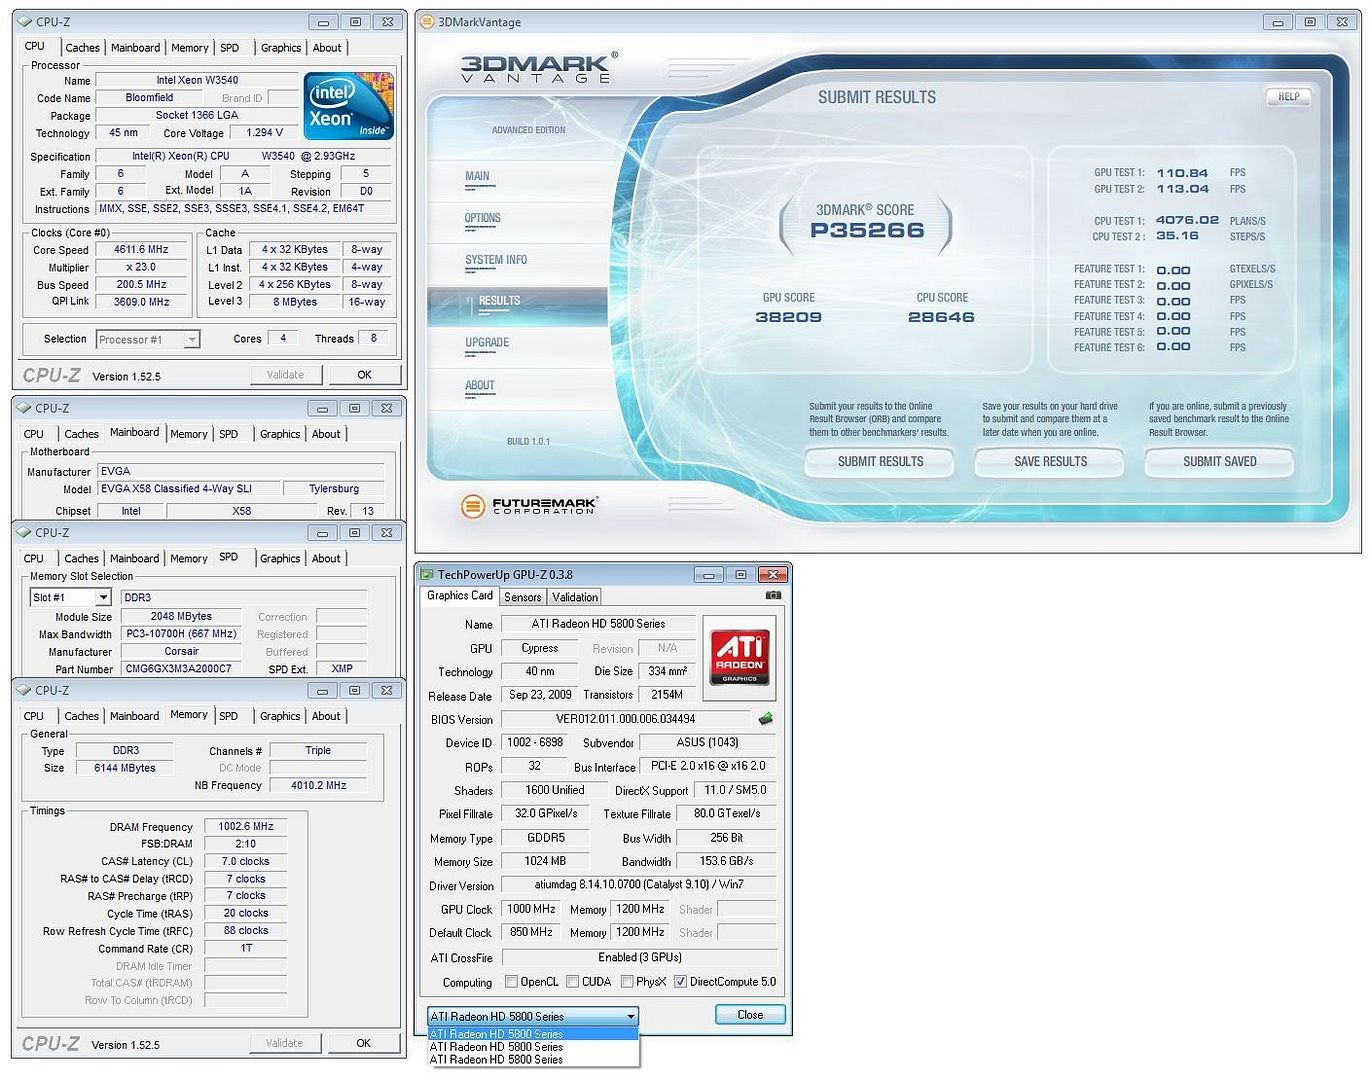
Task: Open SYSTEM INFO in 3DMark Vantage
Action: coord(496,261)
